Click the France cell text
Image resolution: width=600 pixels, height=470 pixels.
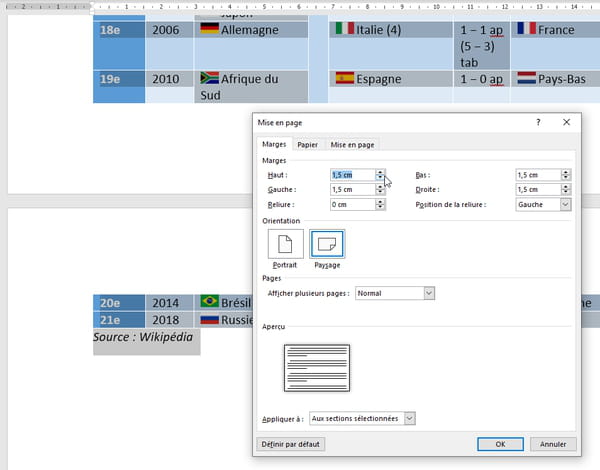(556, 30)
